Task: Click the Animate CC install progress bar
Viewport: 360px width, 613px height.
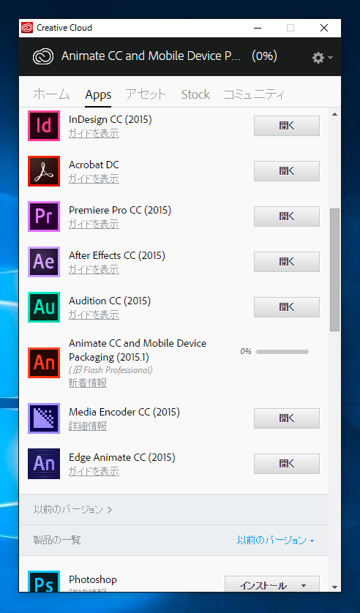Action: [x=282, y=352]
